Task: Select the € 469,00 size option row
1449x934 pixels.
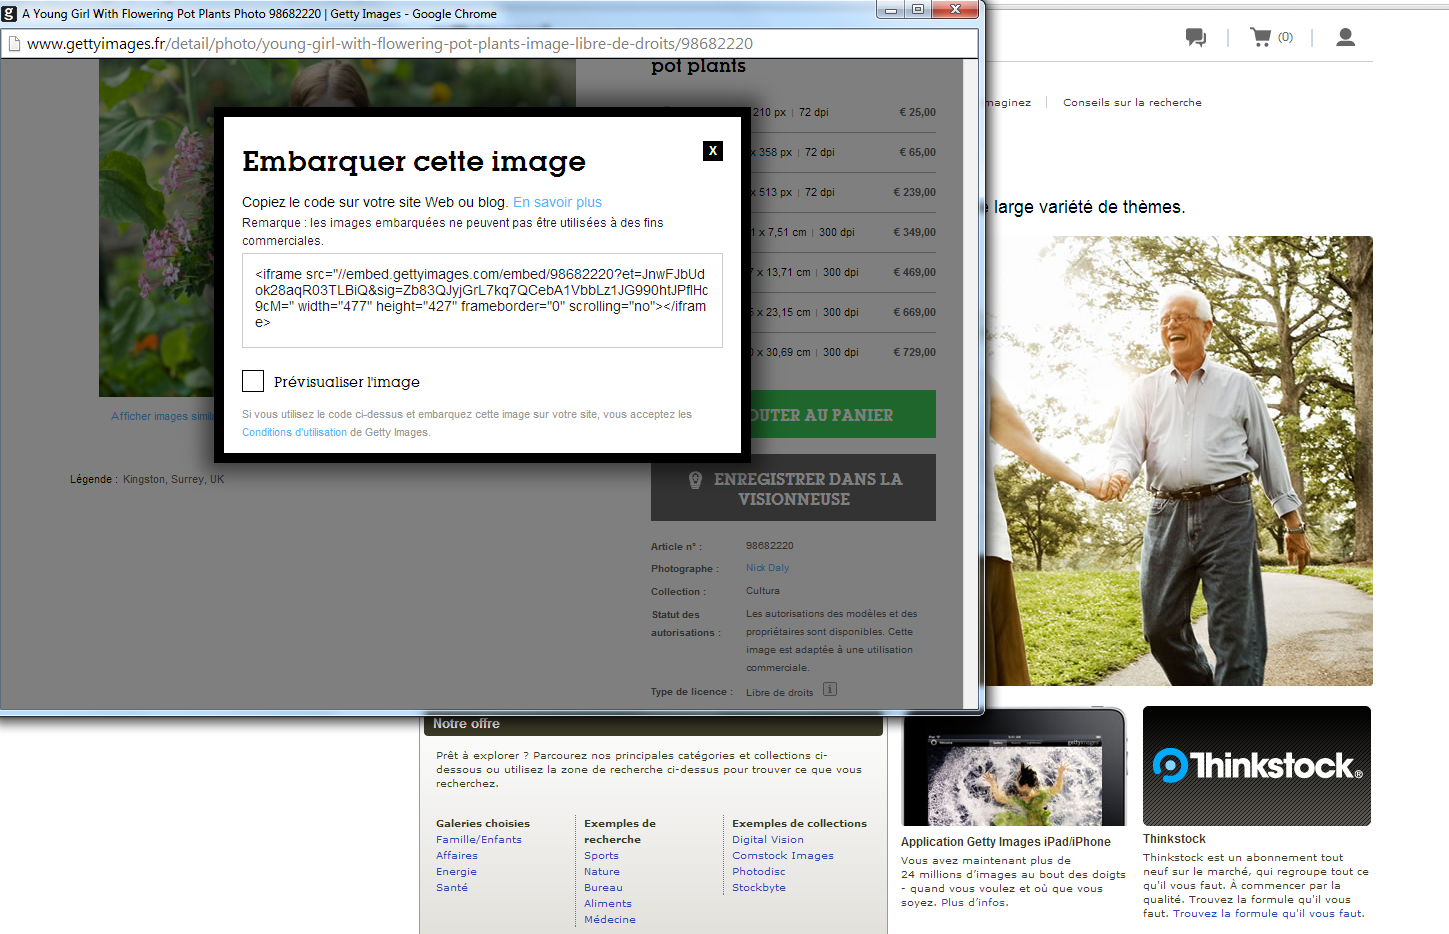Action: point(843,272)
